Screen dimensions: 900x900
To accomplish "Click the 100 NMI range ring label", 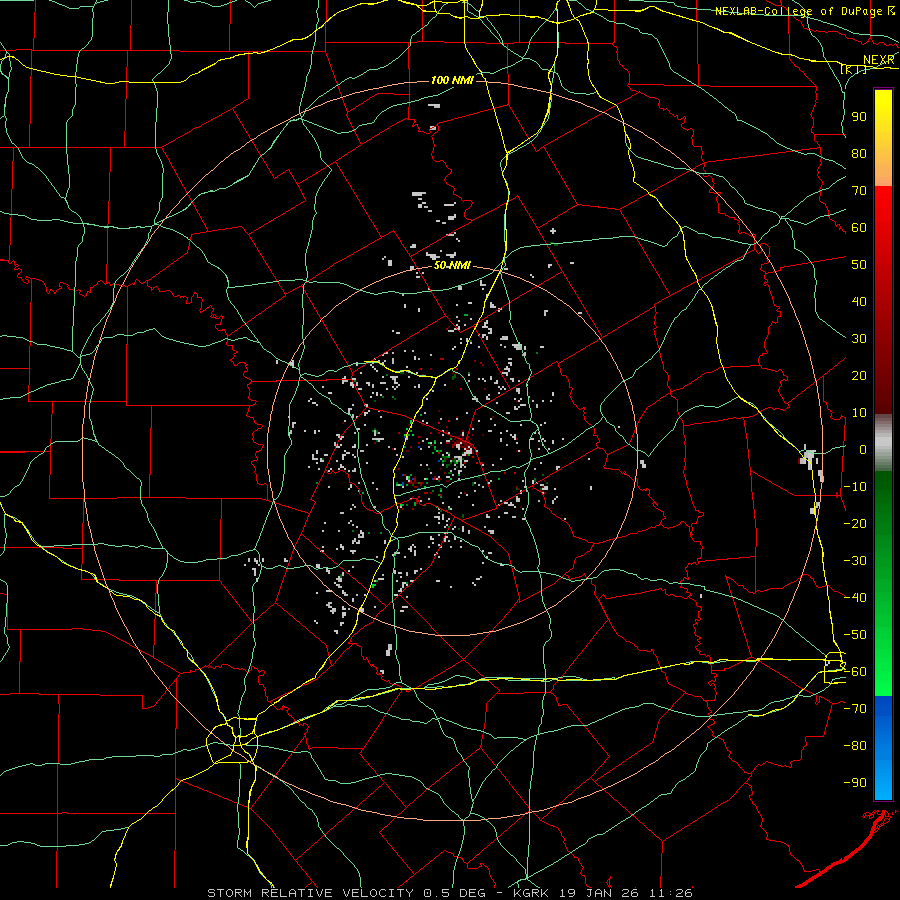I will 452,80.
